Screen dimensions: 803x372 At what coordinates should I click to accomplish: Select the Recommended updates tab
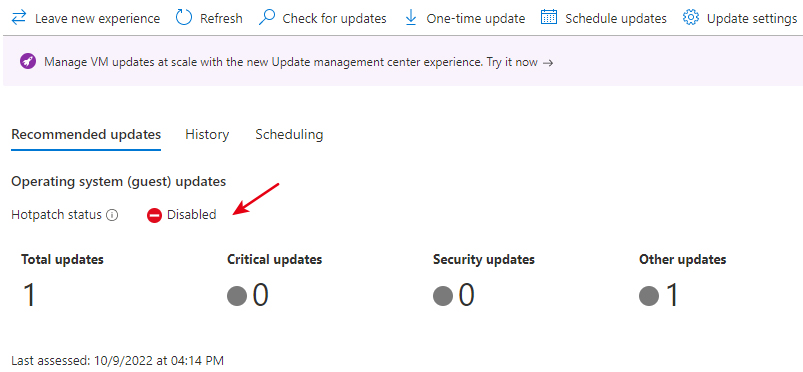pyautogui.click(x=86, y=134)
